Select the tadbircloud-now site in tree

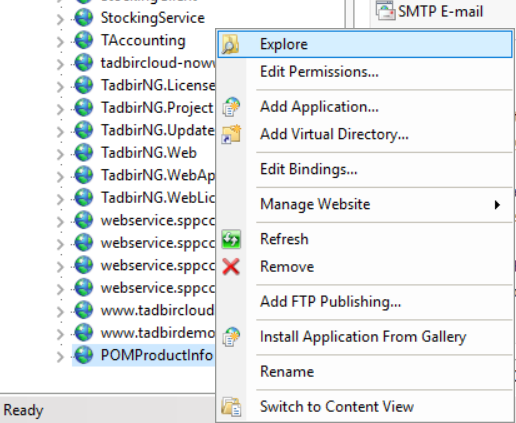point(158,63)
